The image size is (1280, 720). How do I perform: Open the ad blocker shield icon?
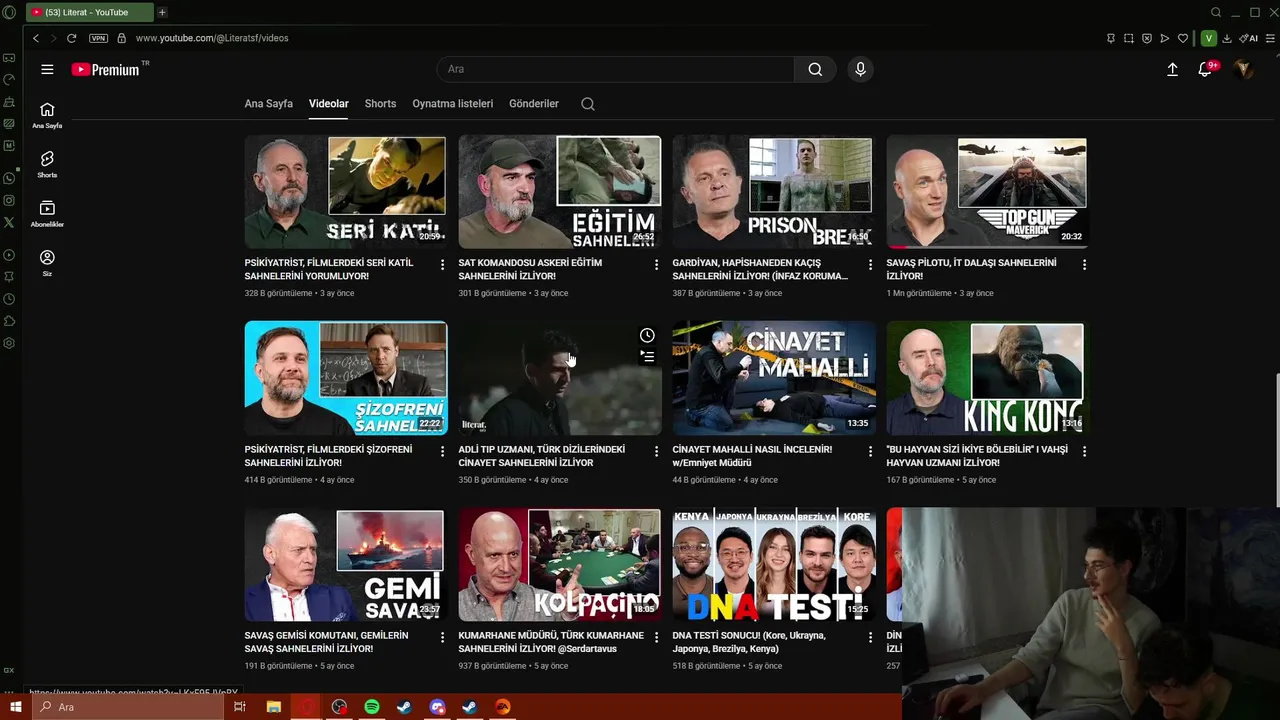(x=1147, y=38)
